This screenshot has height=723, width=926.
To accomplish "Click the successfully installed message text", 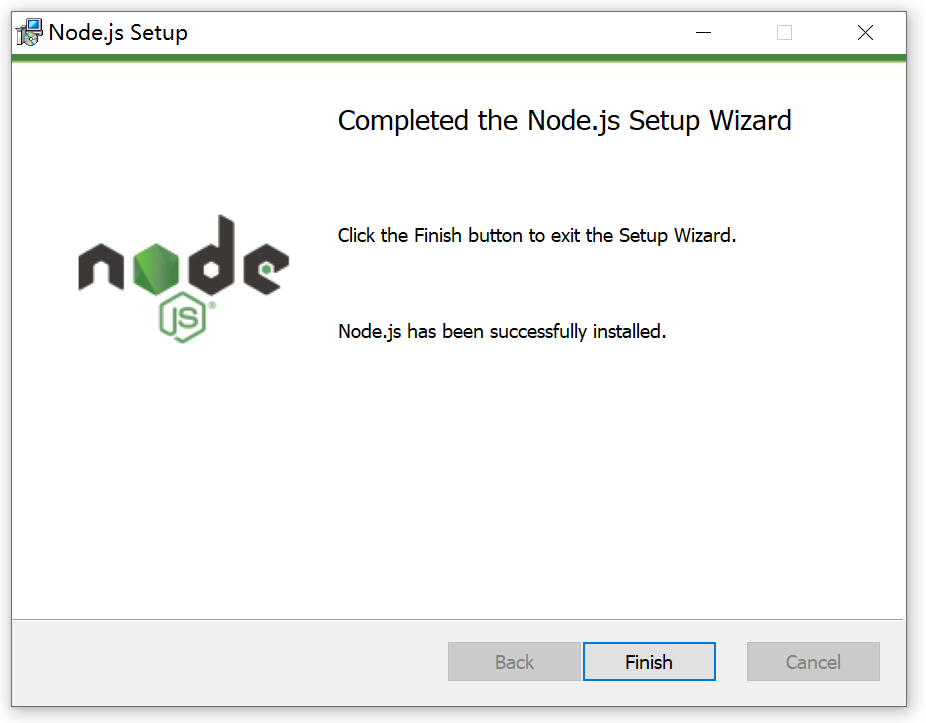I will coord(501,331).
